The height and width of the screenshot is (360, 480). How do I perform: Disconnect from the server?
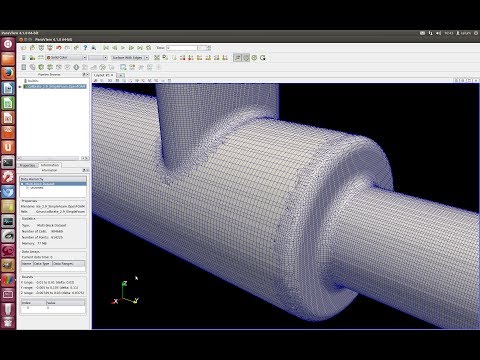pos(50,48)
